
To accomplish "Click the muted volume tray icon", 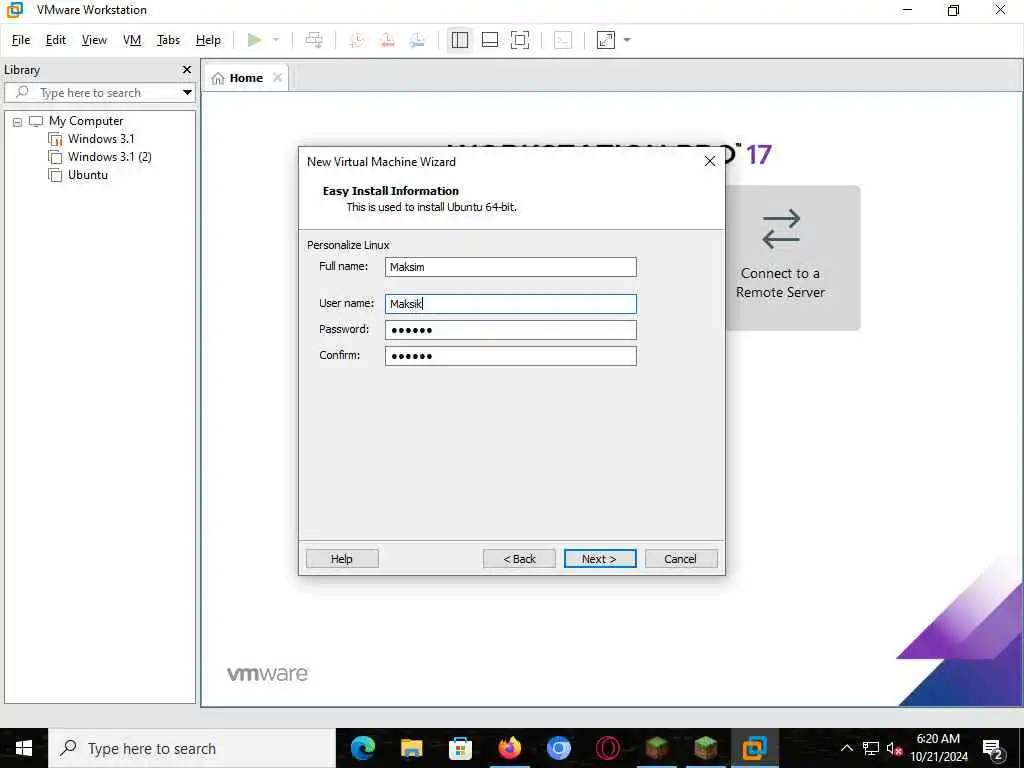I will click(x=894, y=748).
